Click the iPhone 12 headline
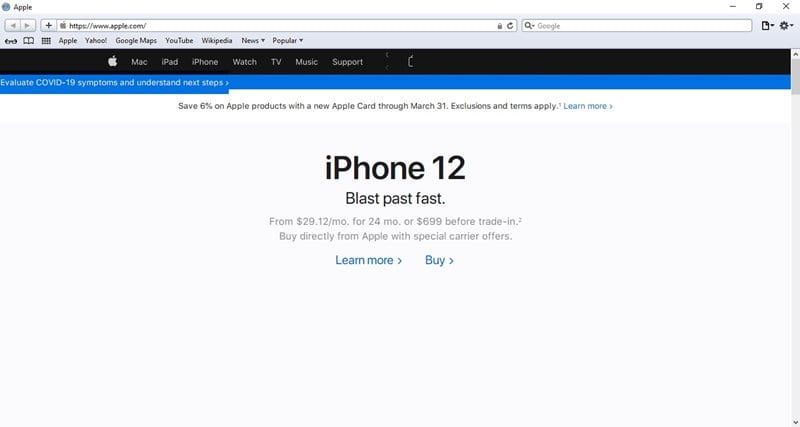 tap(395, 168)
